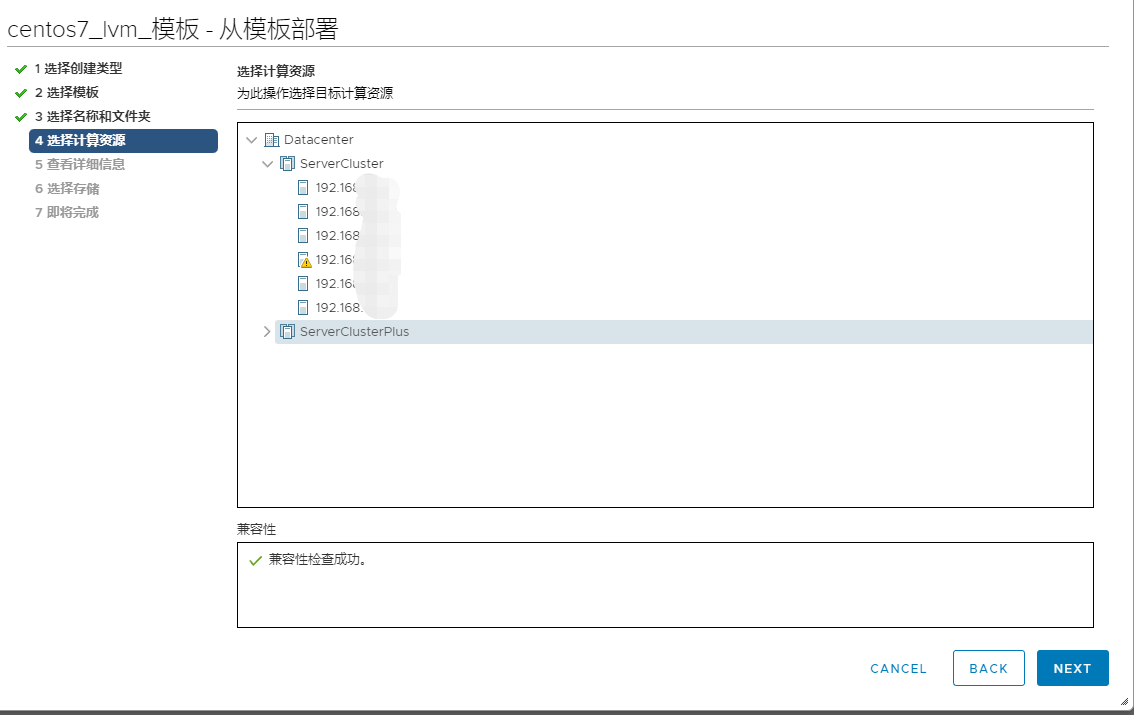Image resolution: width=1134 pixels, height=715 pixels.
Task: Select the host with warning icon
Action: tap(304, 260)
